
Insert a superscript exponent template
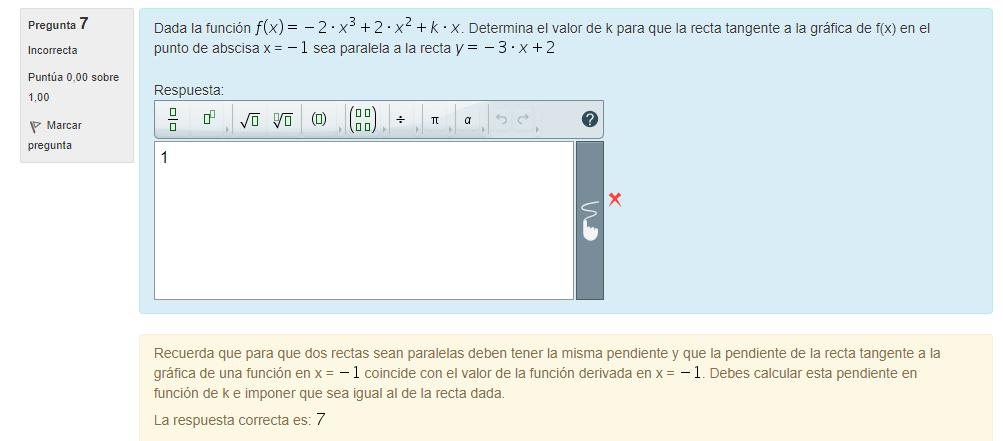(x=208, y=120)
